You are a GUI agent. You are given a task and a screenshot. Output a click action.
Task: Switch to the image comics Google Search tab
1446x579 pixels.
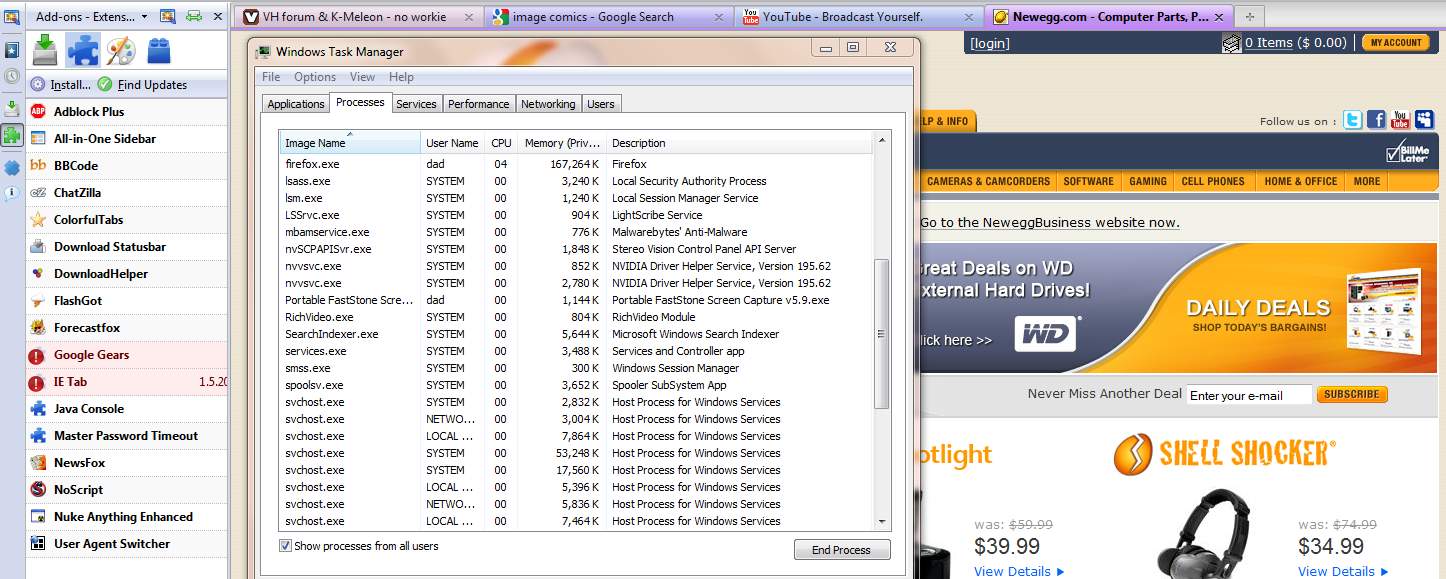(x=609, y=17)
